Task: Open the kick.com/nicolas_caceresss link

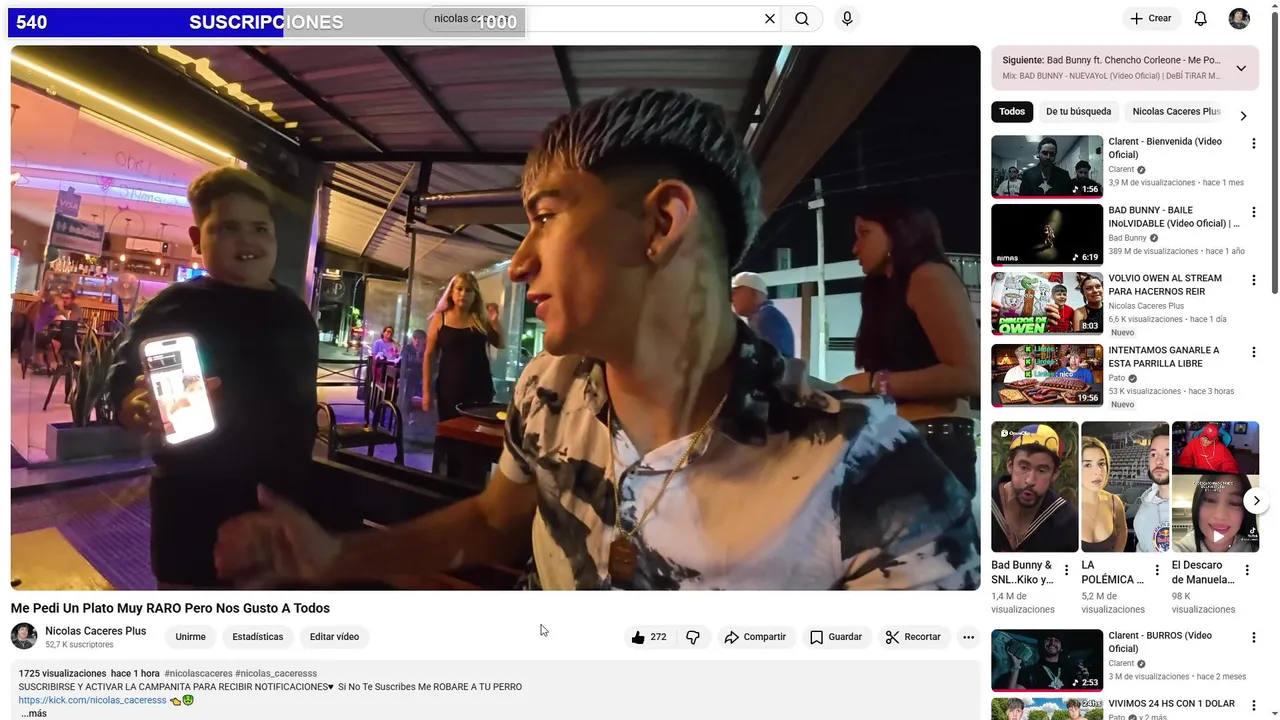Action: [x=92, y=700]
